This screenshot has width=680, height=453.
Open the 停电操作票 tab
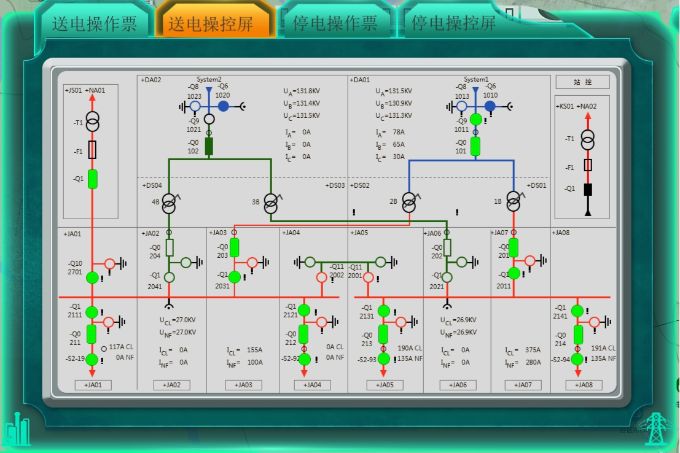[334, 22]
